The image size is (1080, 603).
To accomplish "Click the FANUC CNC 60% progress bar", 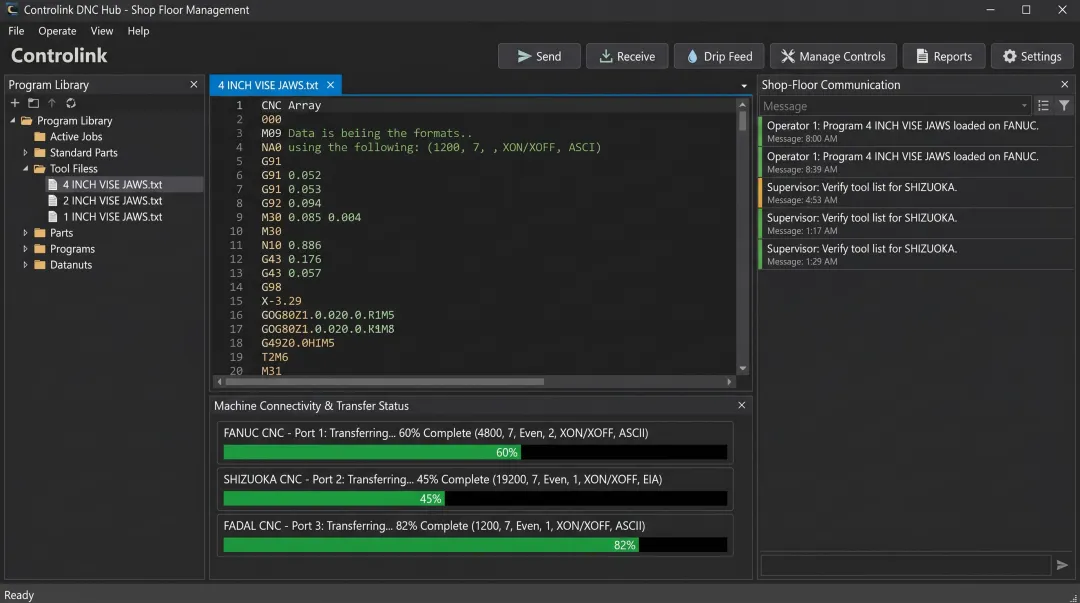I will coord(475,452).
